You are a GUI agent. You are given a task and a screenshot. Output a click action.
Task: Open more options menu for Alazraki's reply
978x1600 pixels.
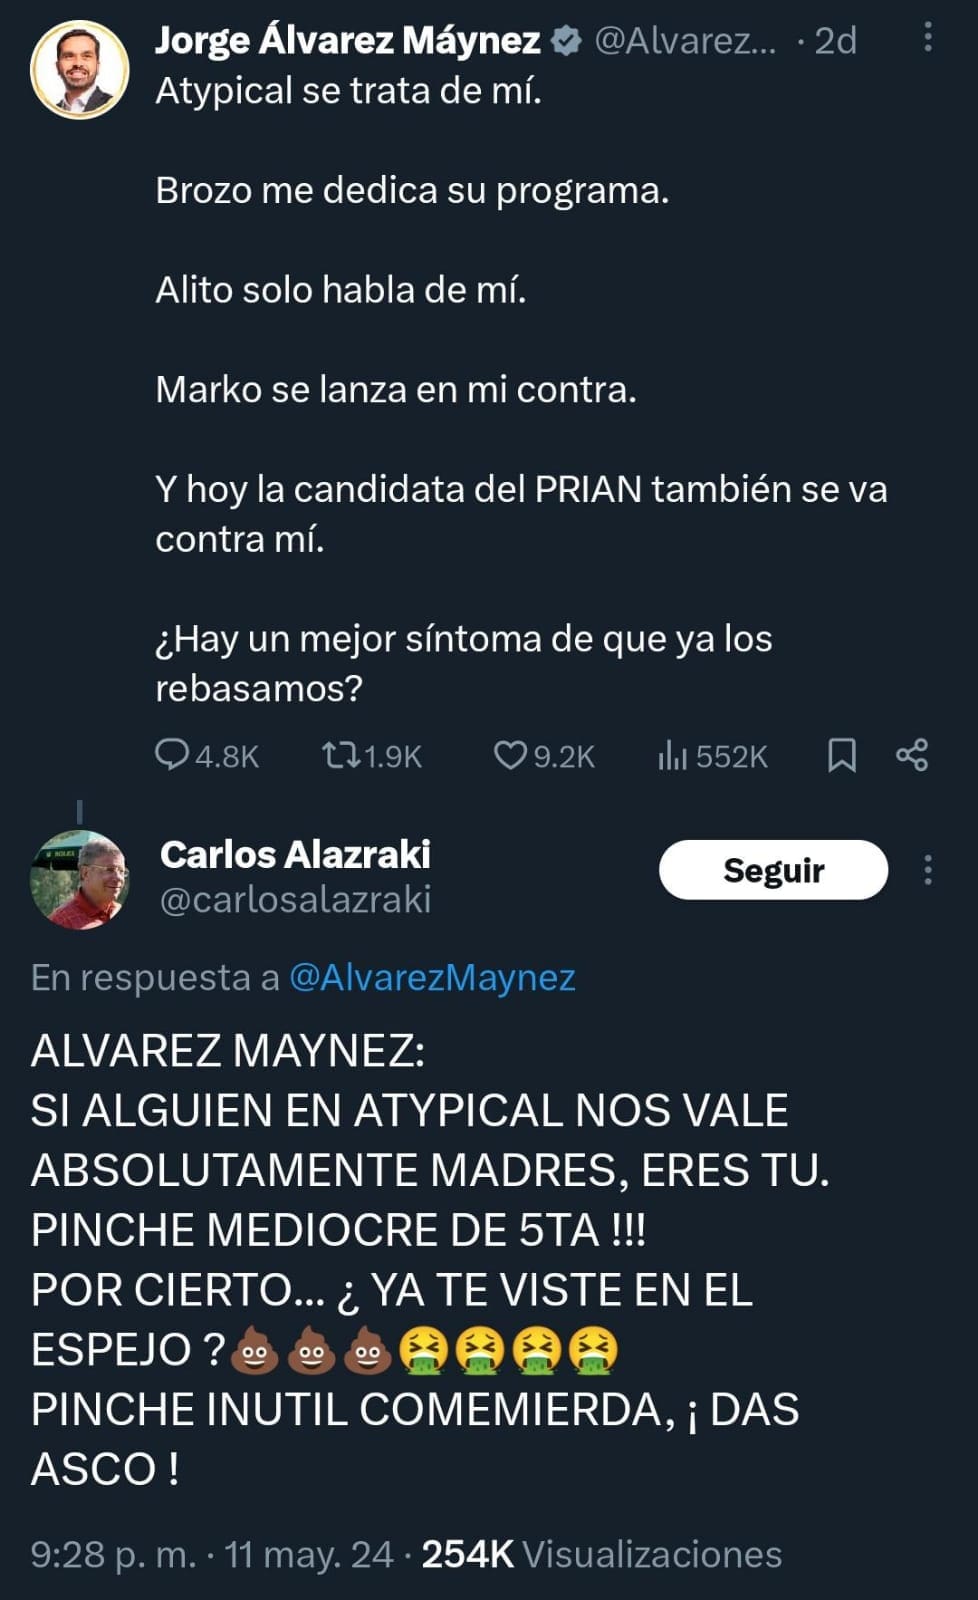click(x=928, y=870)
